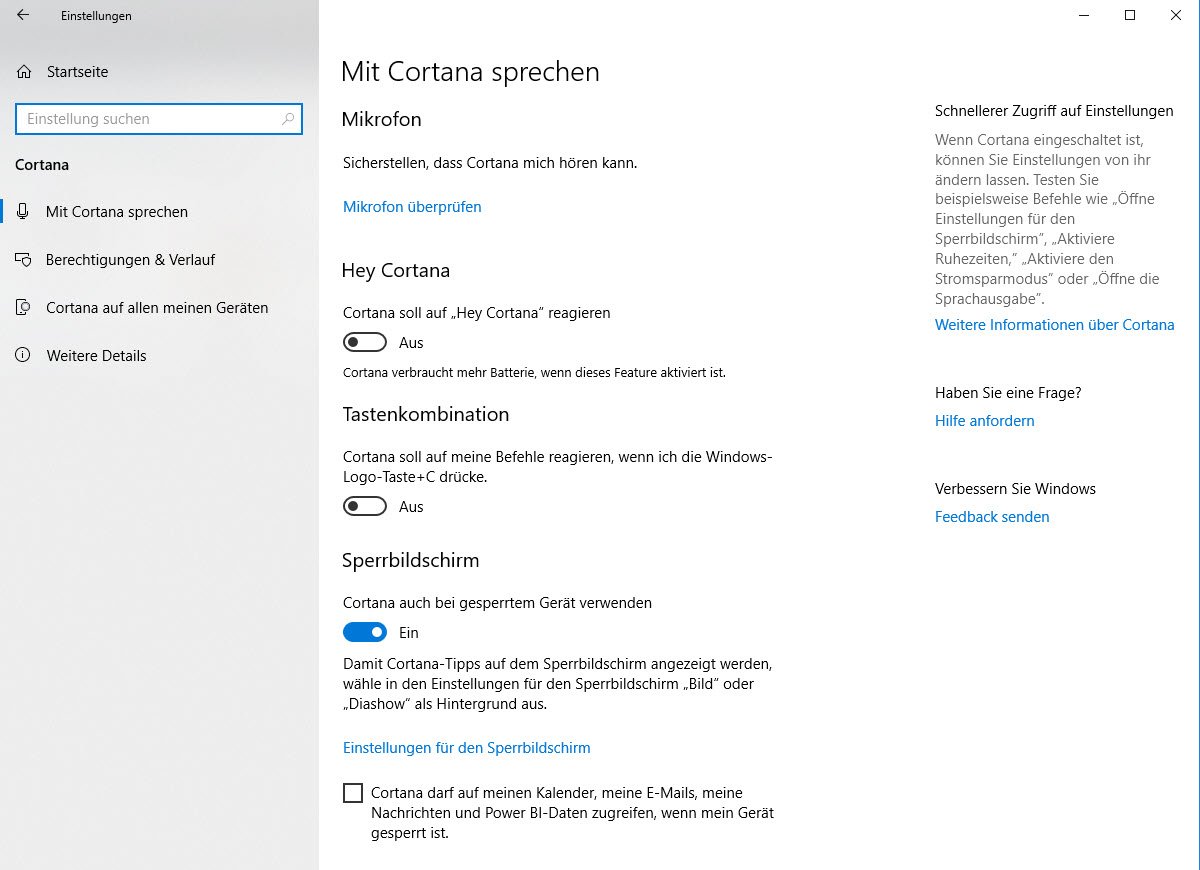Click Schnellerer Zugriff auf Einstellungen heading
The height and width of the screenshot is (870, 1200).
pyautogui.click(x=1054, y=111)
